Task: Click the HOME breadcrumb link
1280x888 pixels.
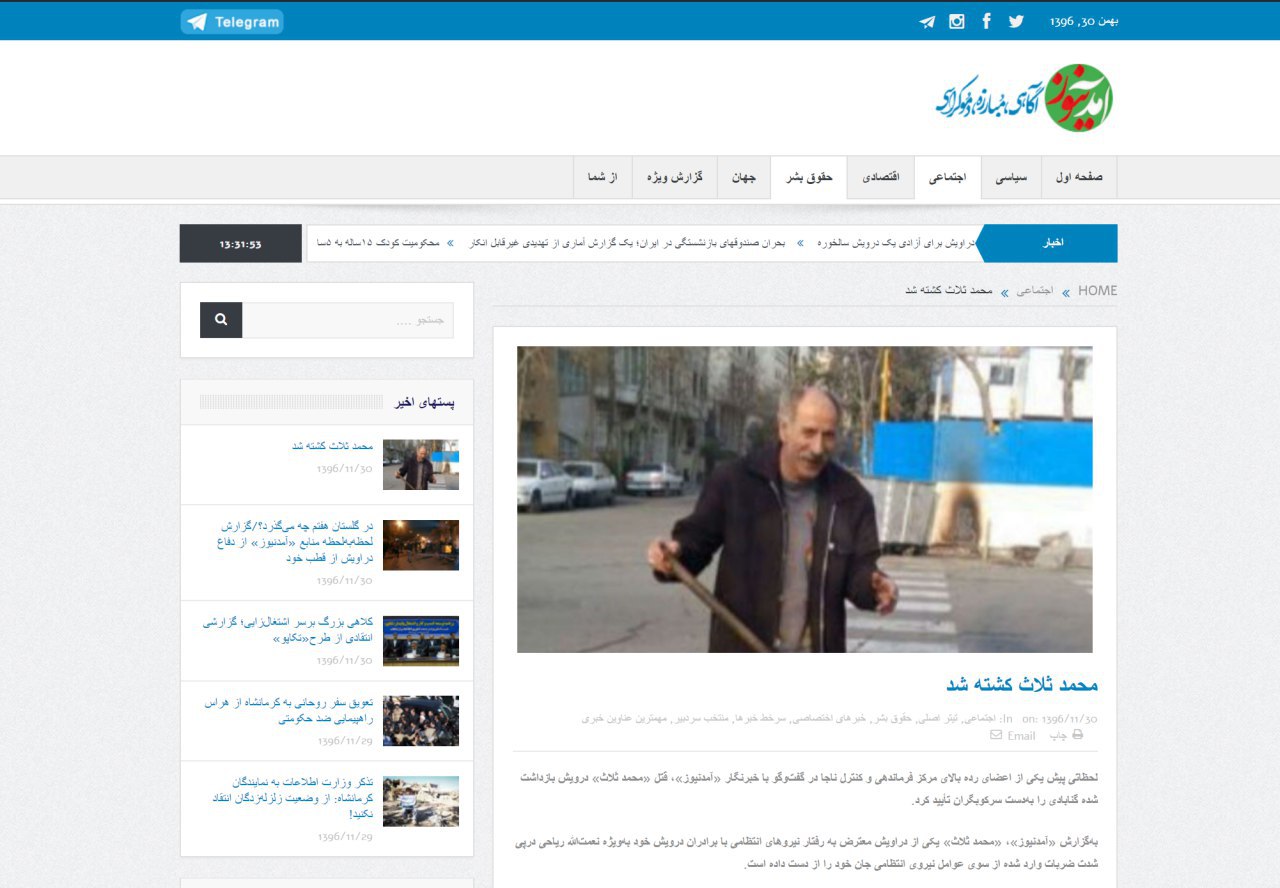Action: point(1097,291)
